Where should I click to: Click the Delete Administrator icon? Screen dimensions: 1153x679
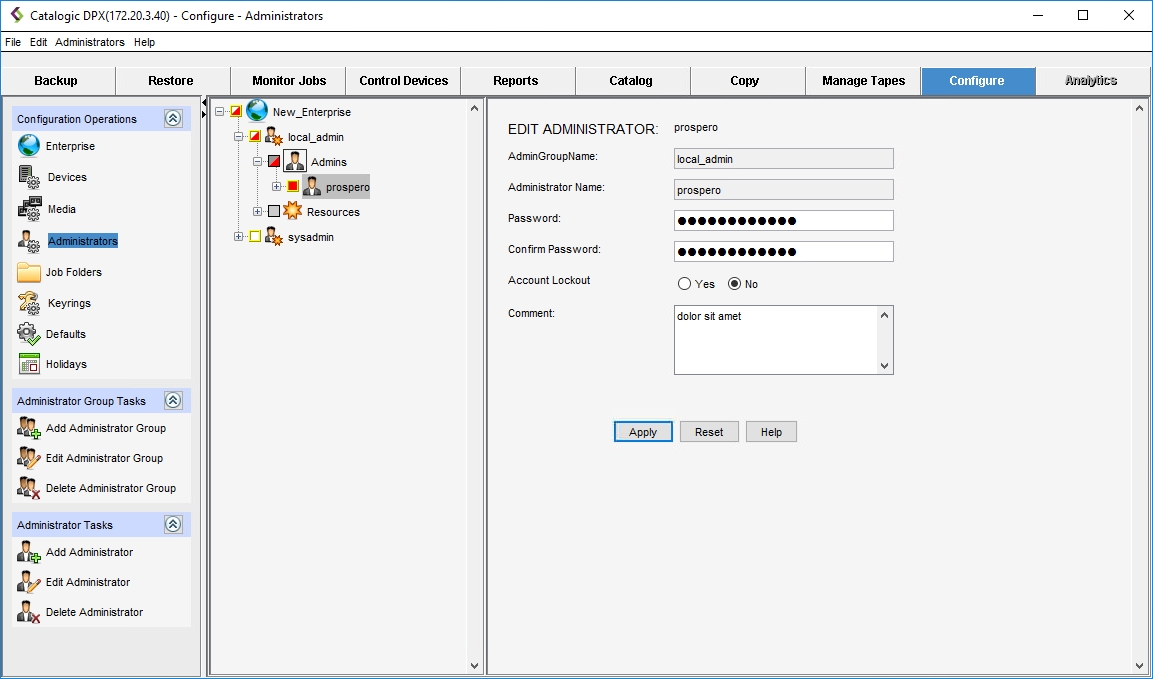coord(29,612)
